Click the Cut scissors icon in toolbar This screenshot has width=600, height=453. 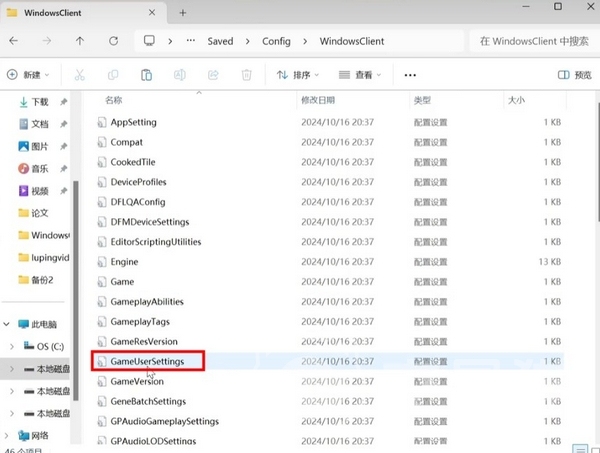coord(80,75)
